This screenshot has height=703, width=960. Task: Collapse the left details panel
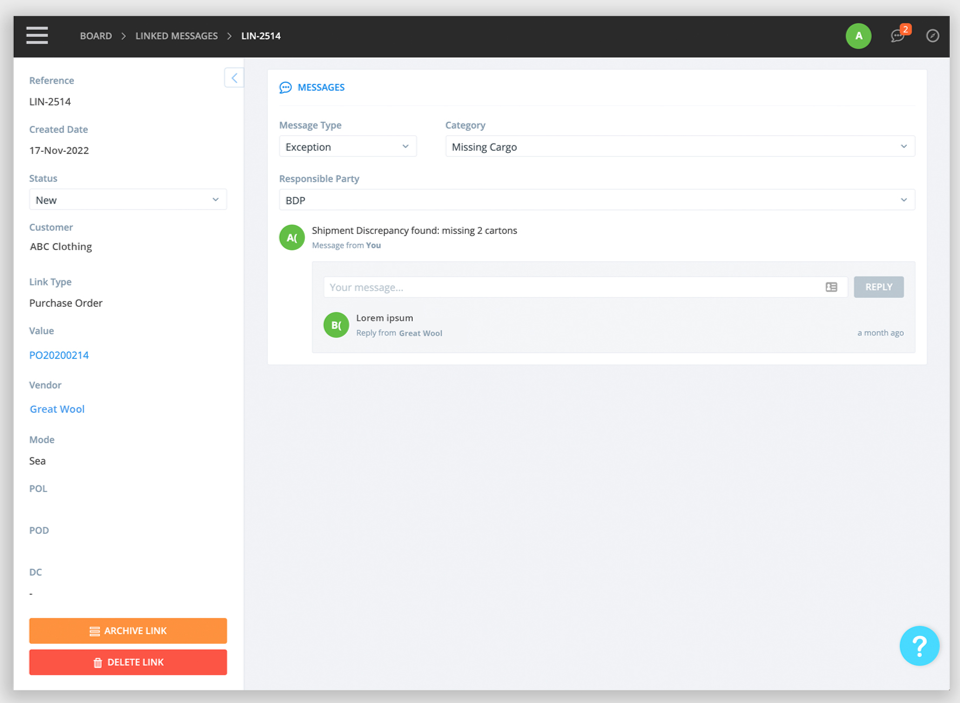pyautogui.click(x=234, y=78)
